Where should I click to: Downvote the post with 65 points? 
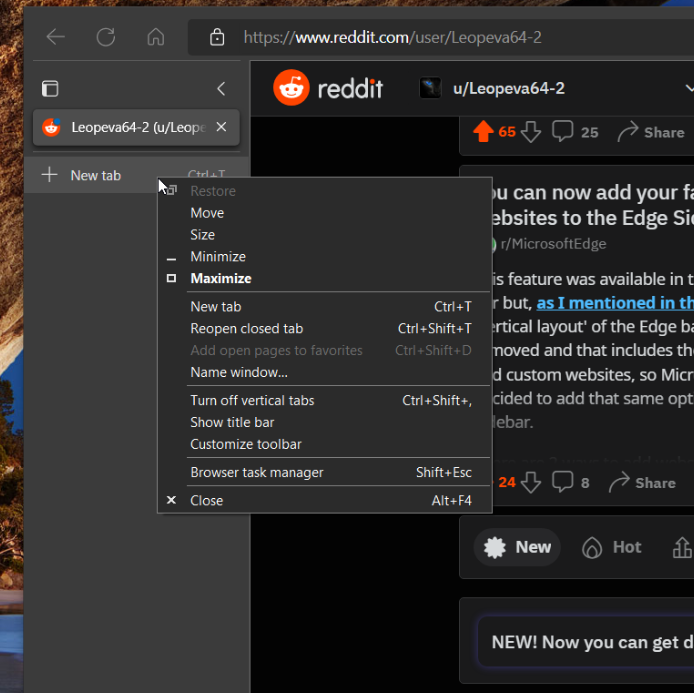click(531, 132)
